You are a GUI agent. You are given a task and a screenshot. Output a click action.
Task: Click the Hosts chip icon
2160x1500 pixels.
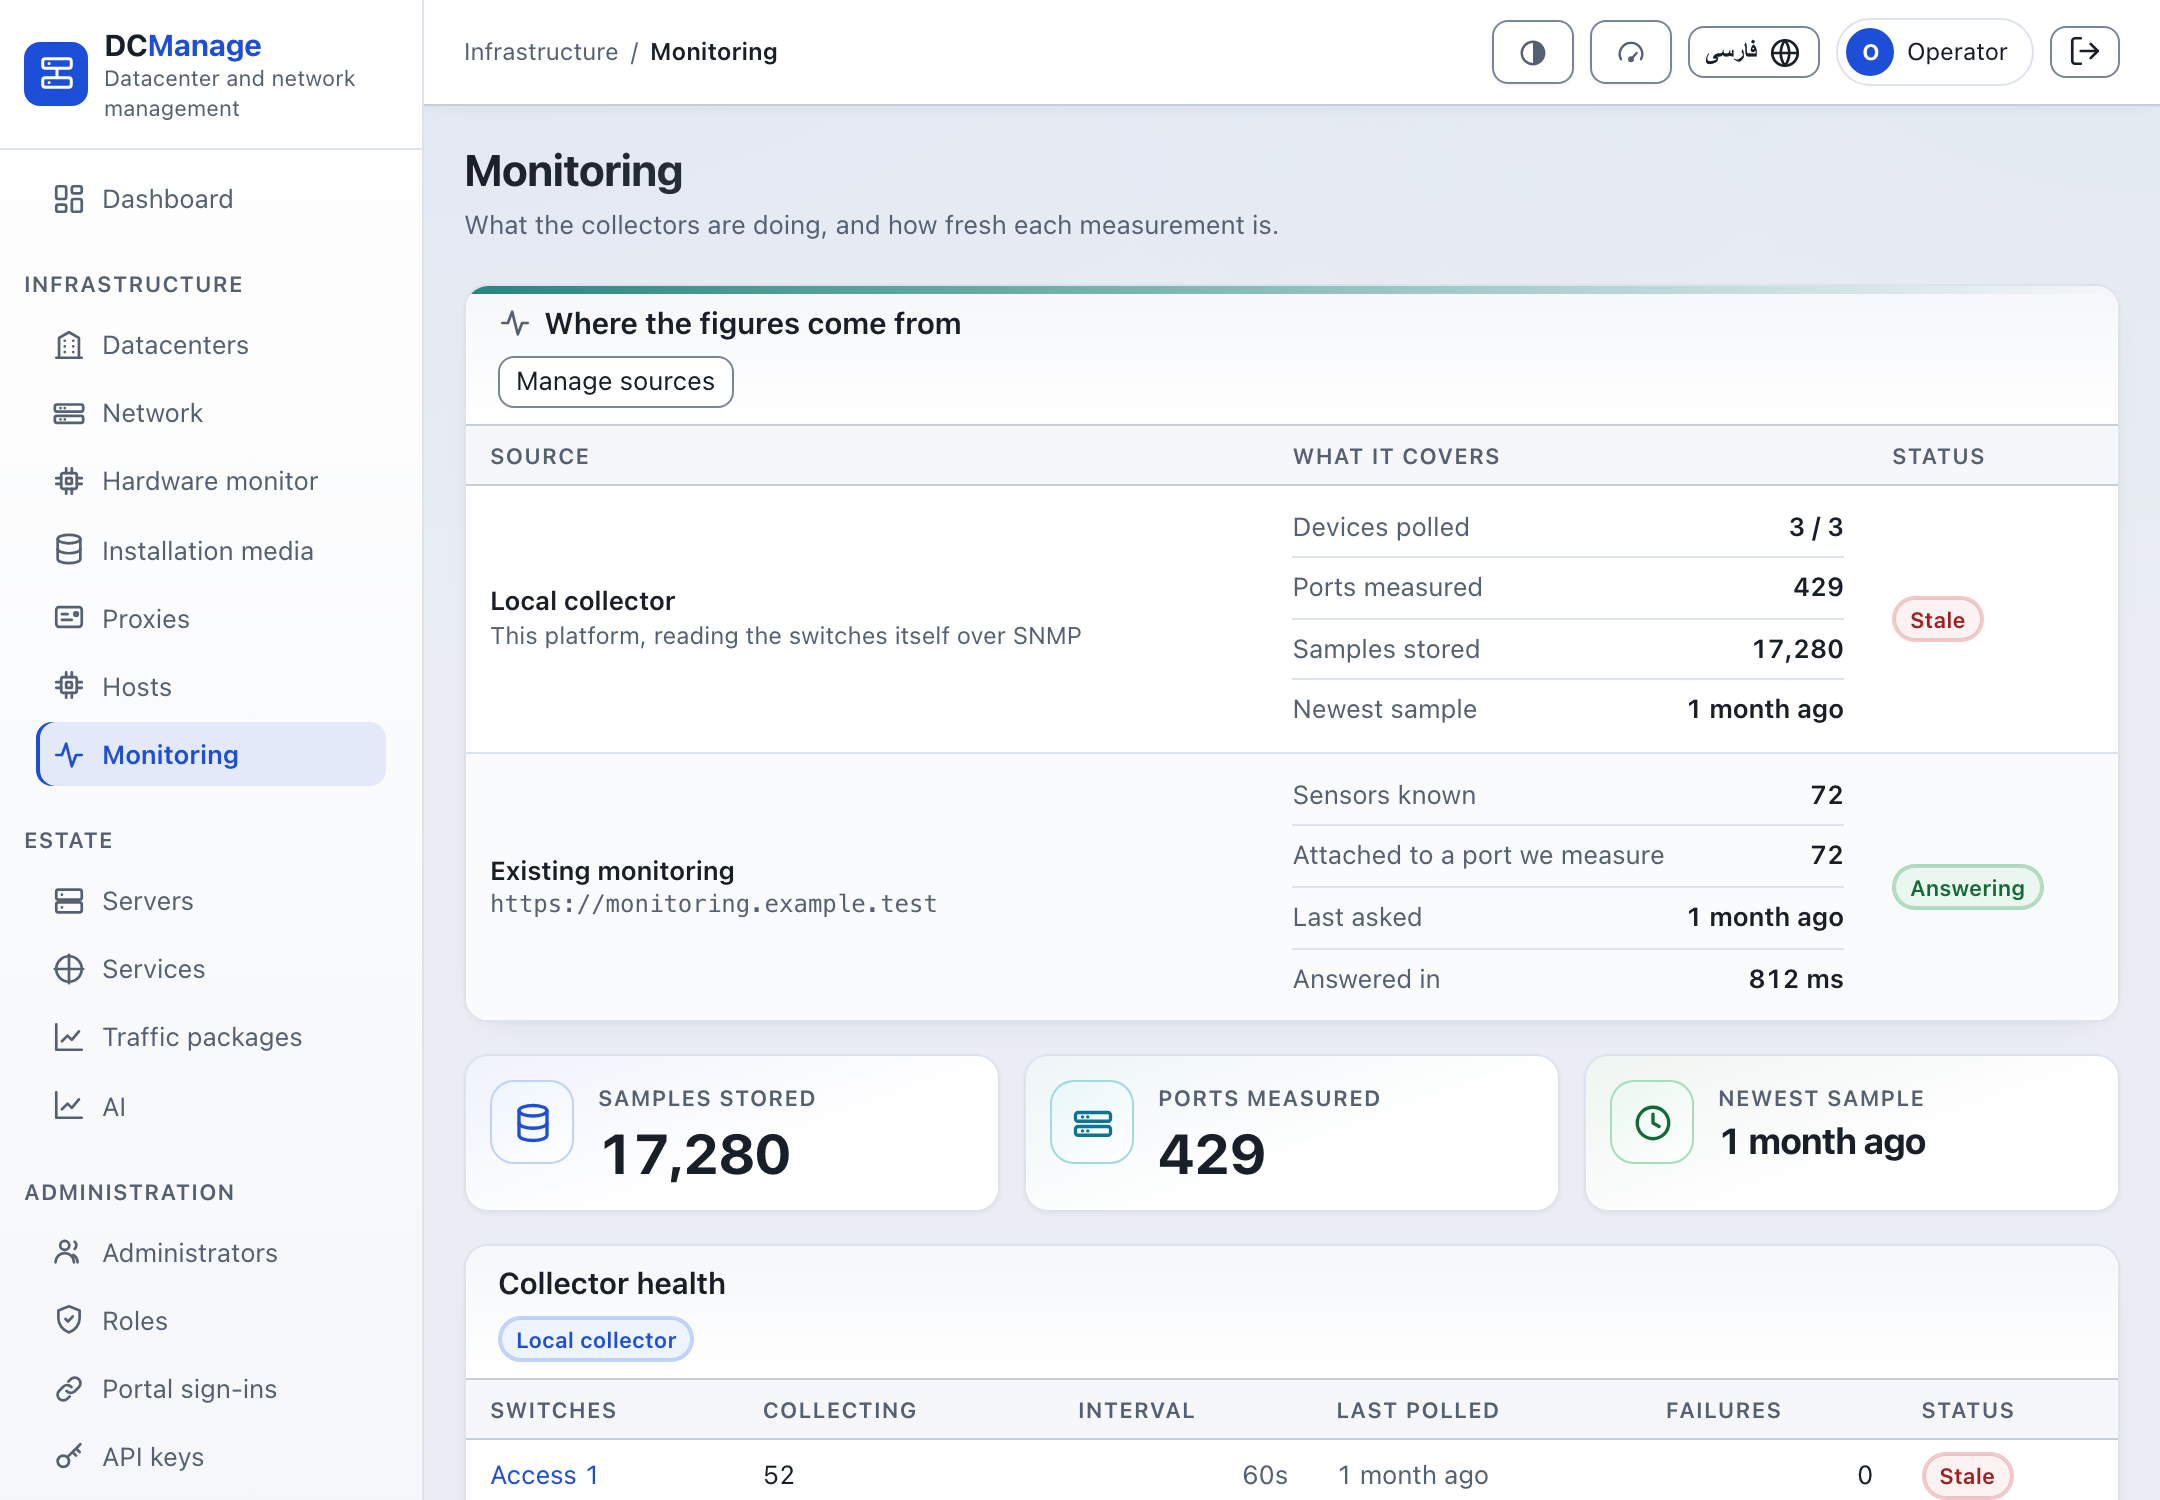click(x=69, y=686)
